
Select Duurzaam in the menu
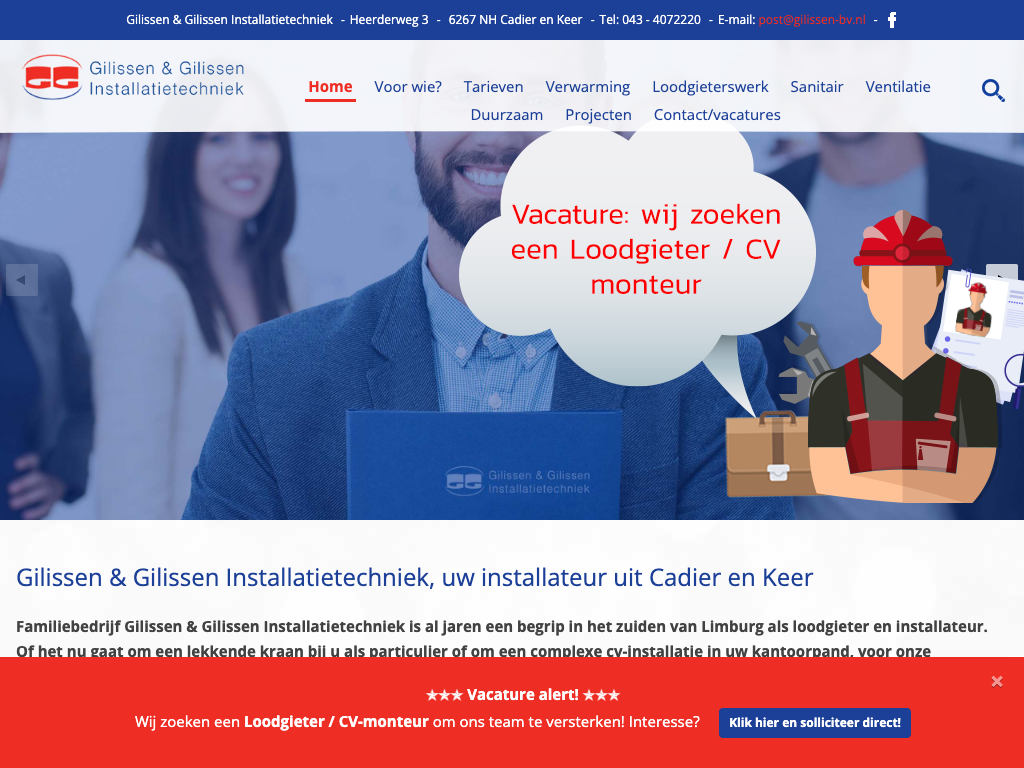point(507,115)
